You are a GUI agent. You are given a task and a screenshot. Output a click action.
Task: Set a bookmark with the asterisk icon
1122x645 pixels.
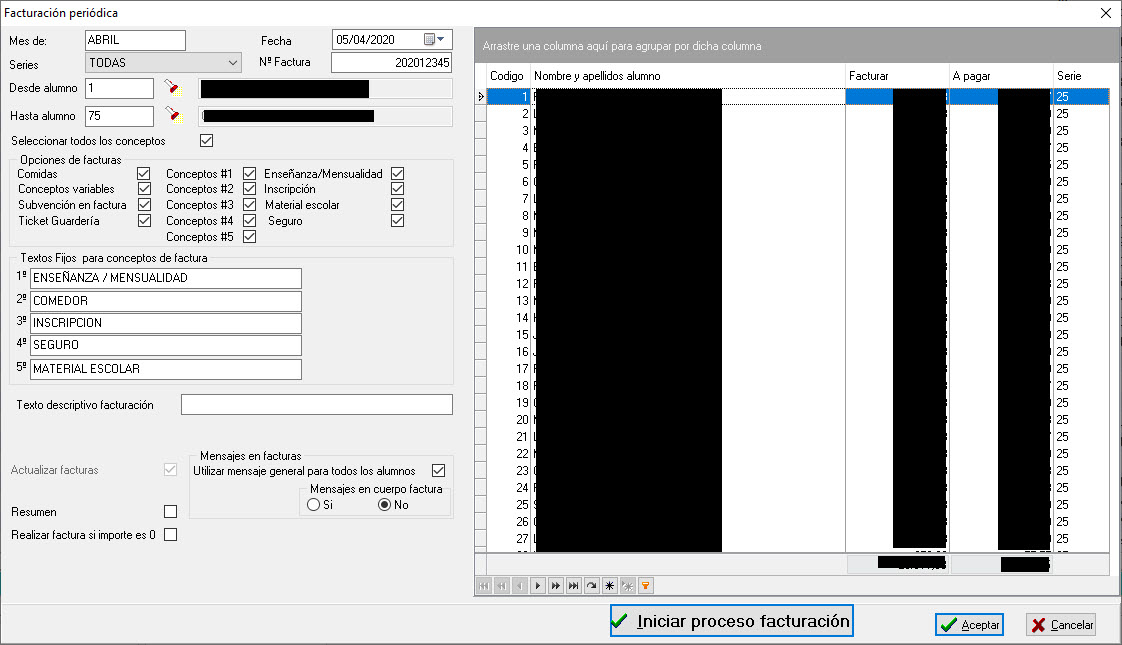pyautogui.click(x=610, y=586)
